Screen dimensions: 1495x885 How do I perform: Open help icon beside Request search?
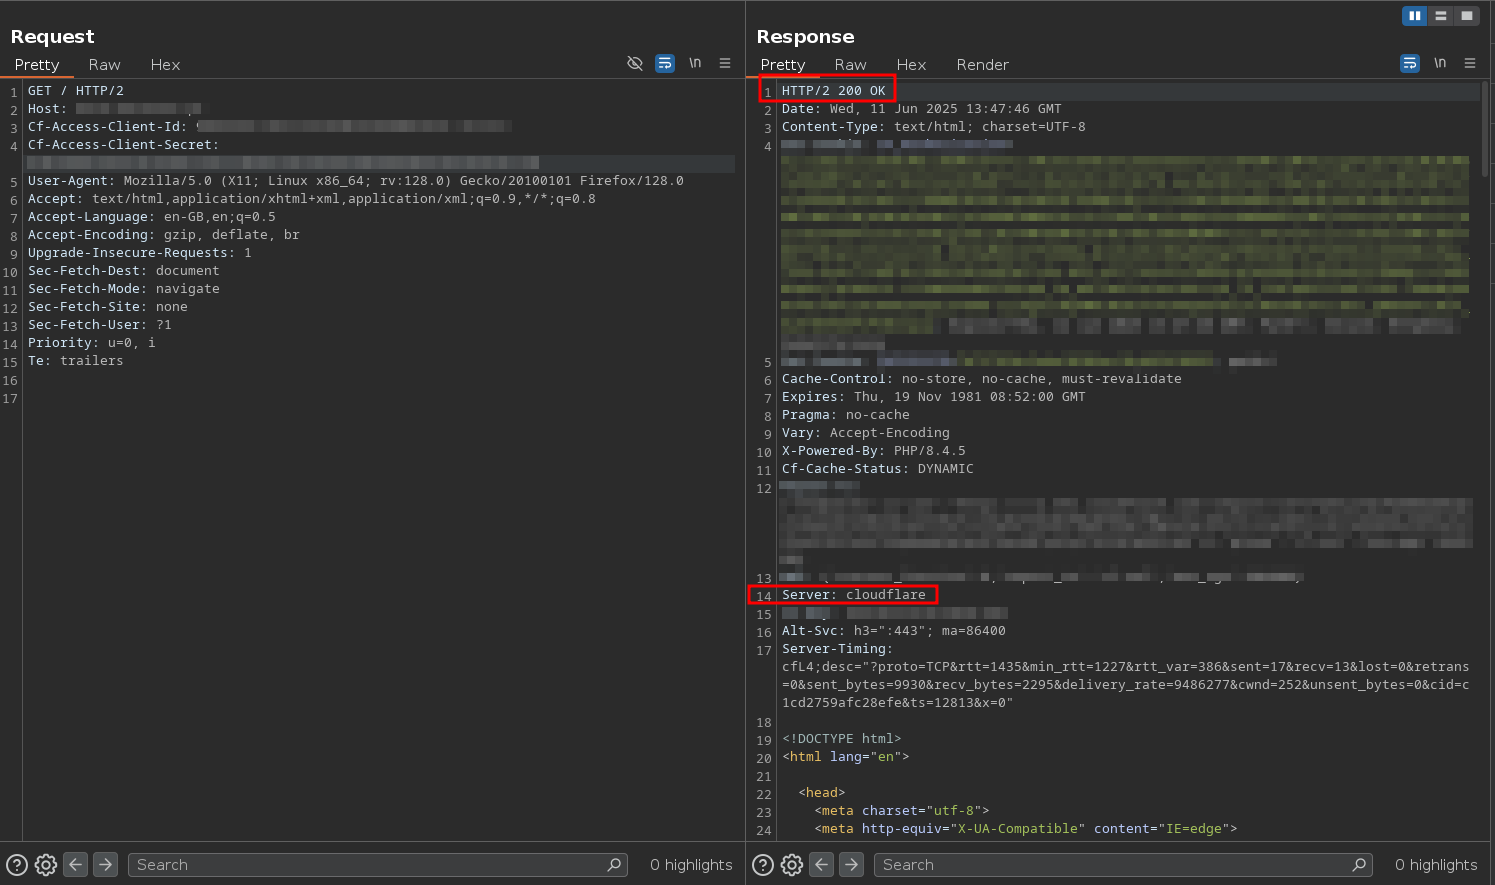(x=17, y=865)
